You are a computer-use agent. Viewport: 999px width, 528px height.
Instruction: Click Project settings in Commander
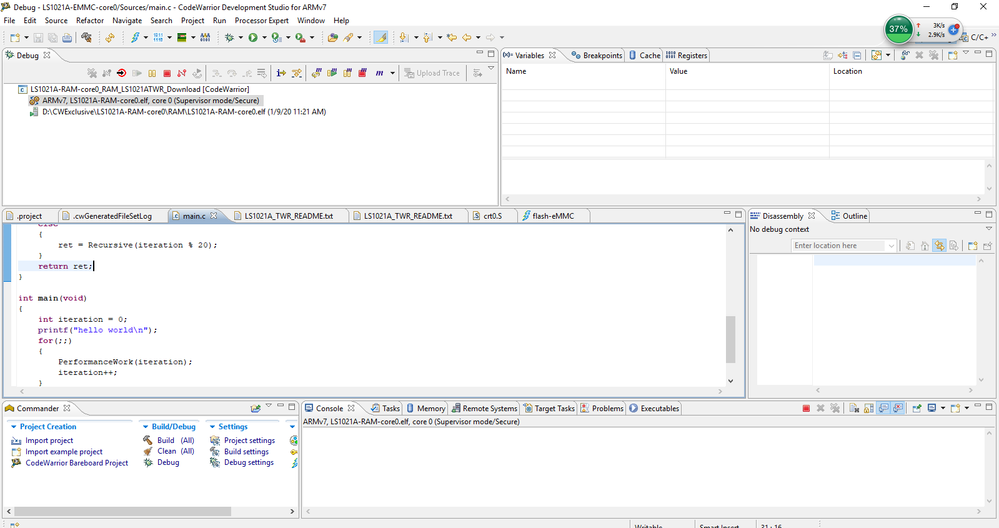[x=249, y=441]
